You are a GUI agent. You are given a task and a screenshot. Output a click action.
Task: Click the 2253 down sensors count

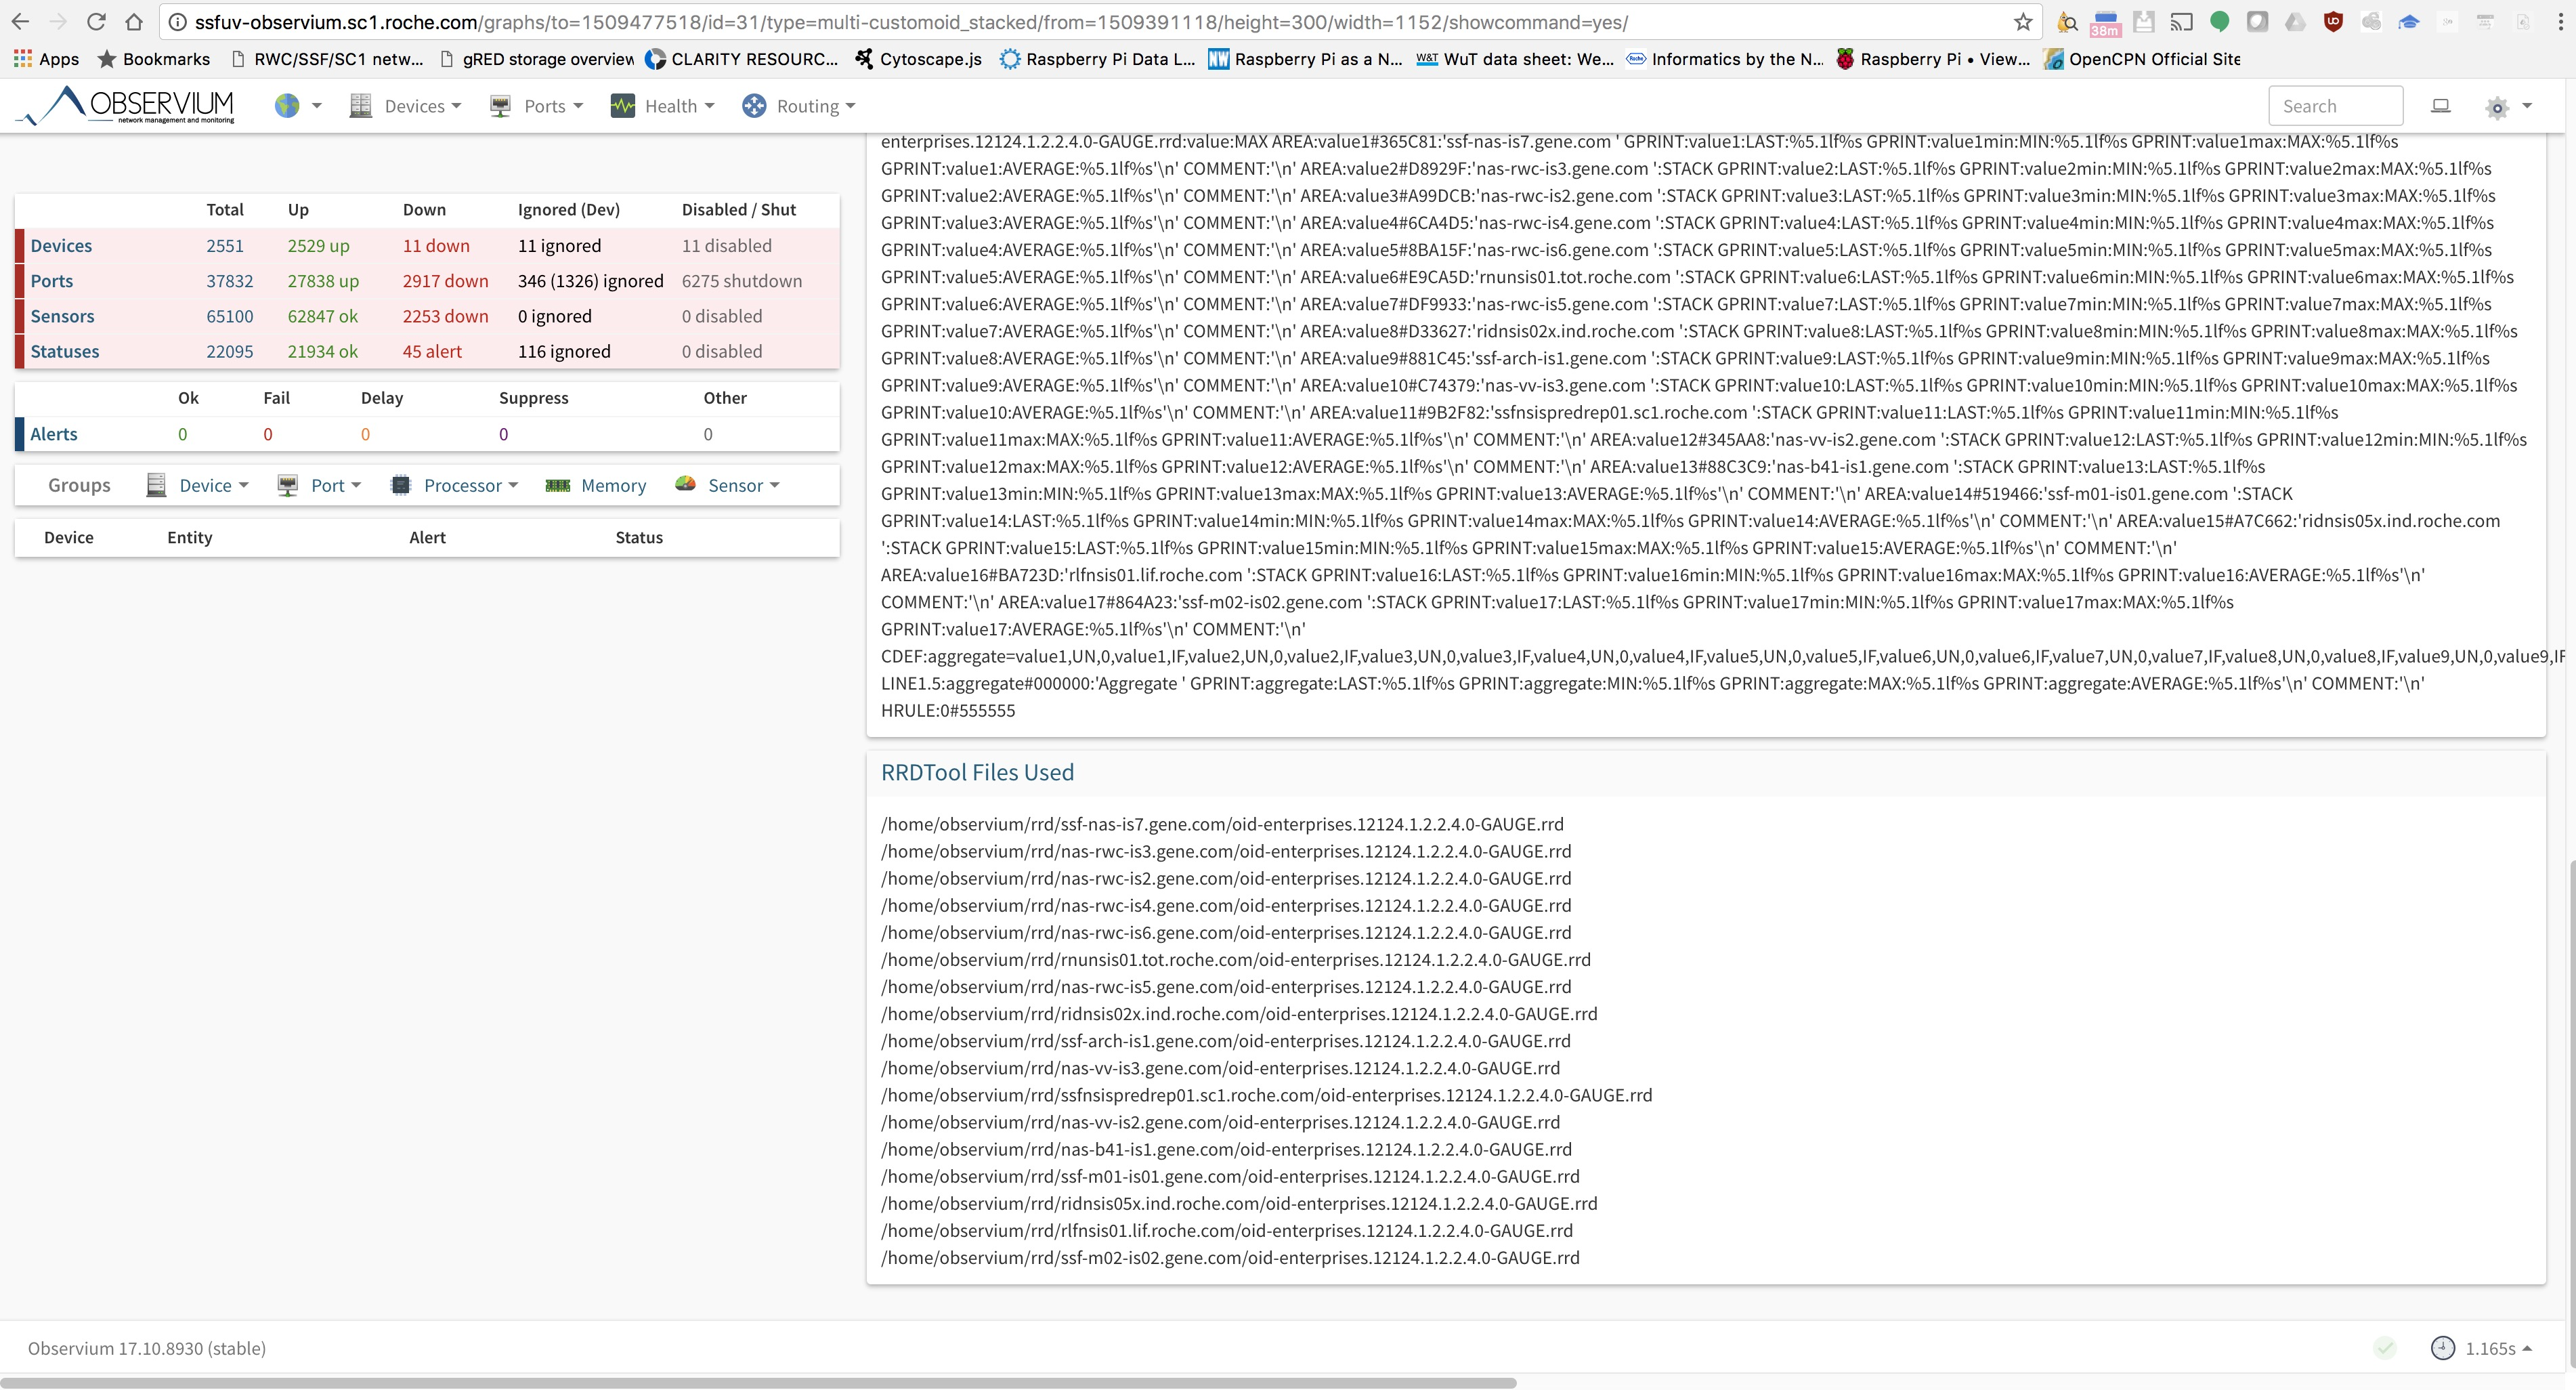tap(446, 316)
